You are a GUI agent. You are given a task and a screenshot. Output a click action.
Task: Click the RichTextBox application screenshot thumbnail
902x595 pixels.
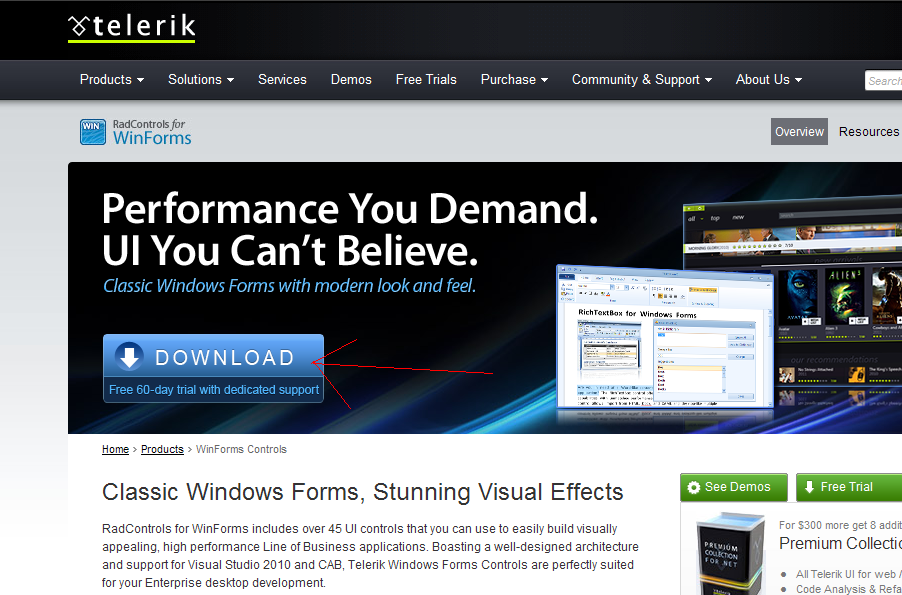[x=665, y=336]
